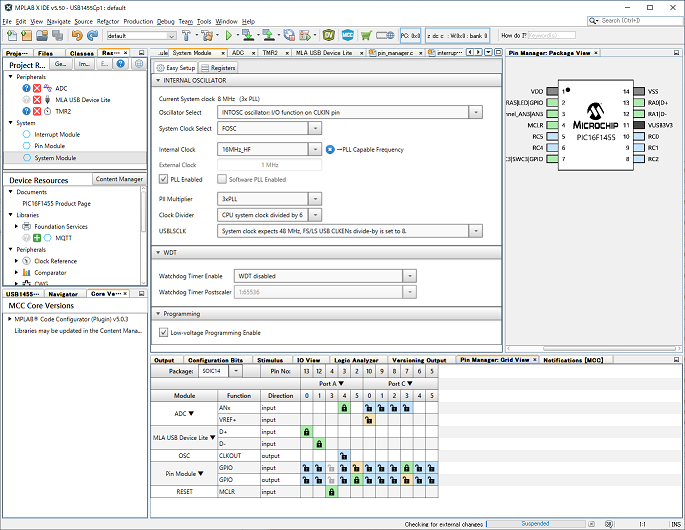The width and height of the screenshot is (685, 530).
Task: Run the project with green play icon
Action: pyautogui.click(x=228, y=35)
